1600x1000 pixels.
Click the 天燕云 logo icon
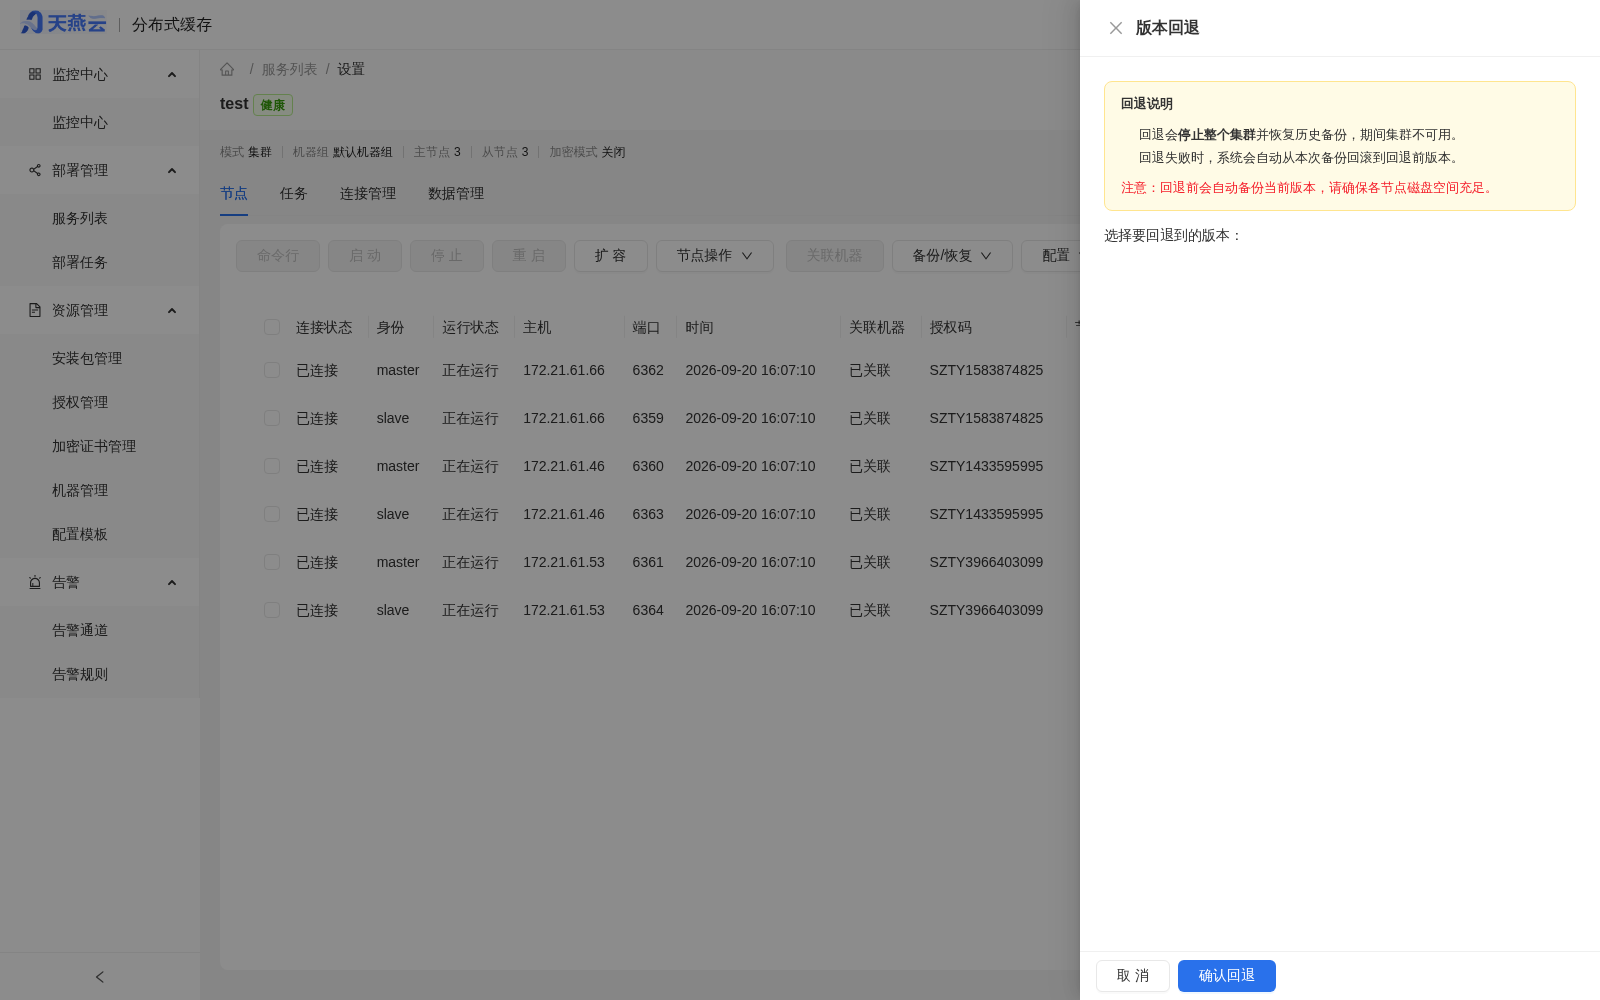(32, 23)
